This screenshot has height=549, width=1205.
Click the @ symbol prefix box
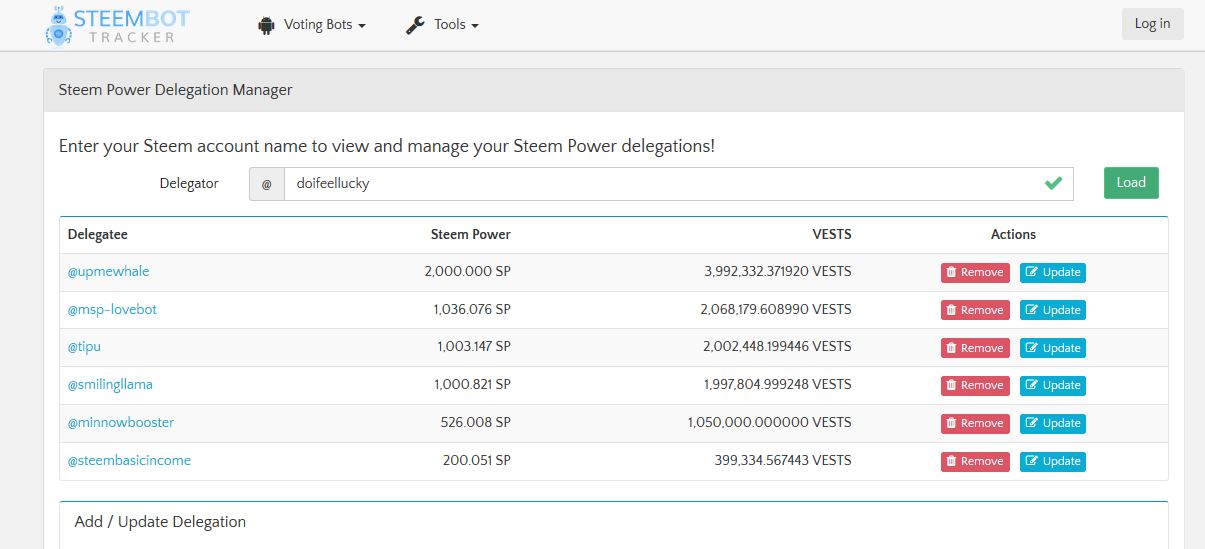tap(267, 184)
